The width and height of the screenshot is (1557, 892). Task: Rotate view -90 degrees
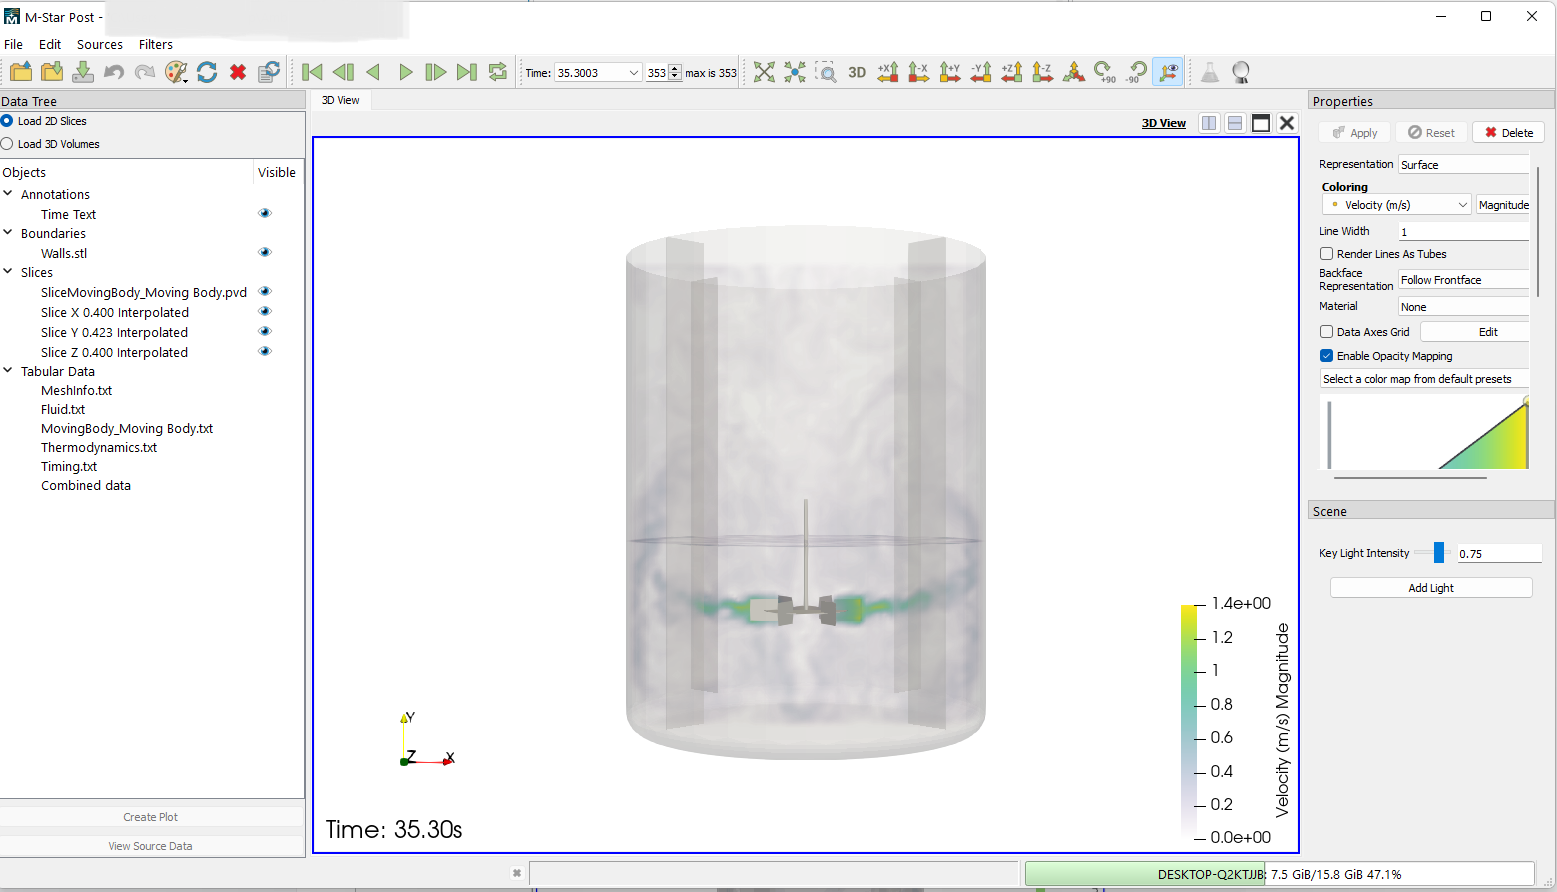(1136, 72)
